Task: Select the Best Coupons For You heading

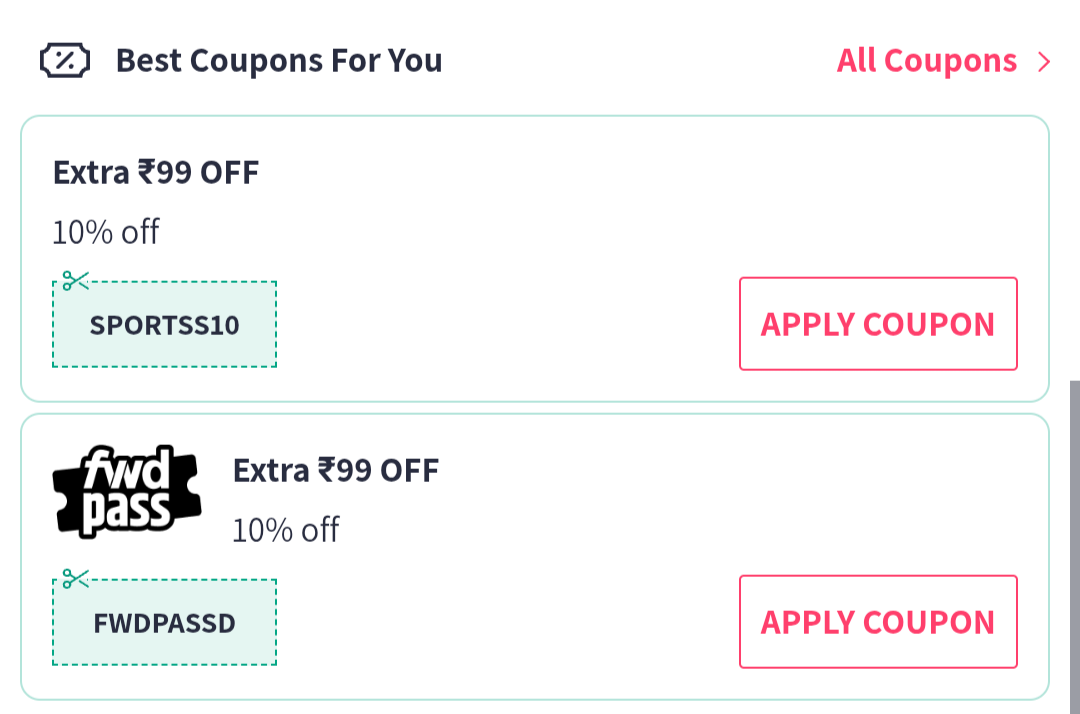Action: pyautogui.click(x=280, y=61)
